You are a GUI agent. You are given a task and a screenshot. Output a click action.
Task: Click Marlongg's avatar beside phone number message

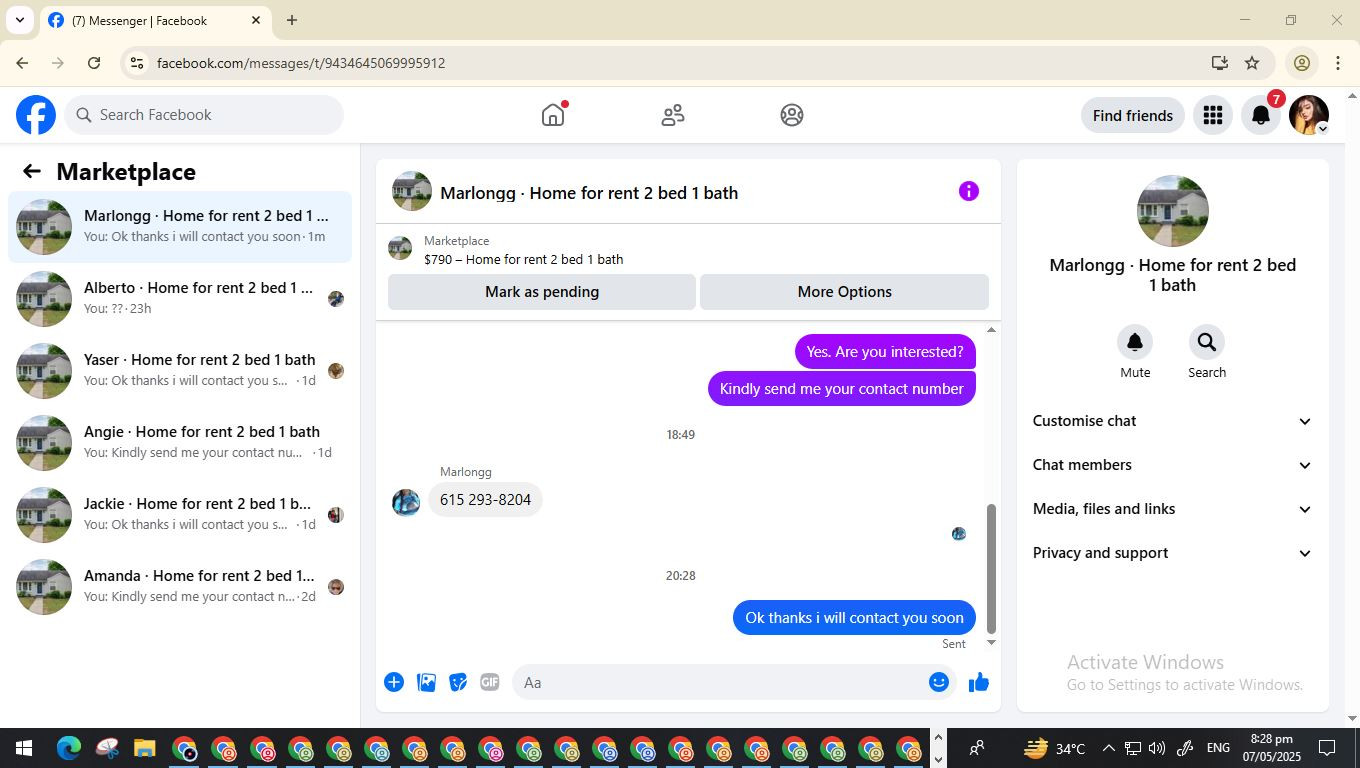pyautogui.click(x=406, y=502)
